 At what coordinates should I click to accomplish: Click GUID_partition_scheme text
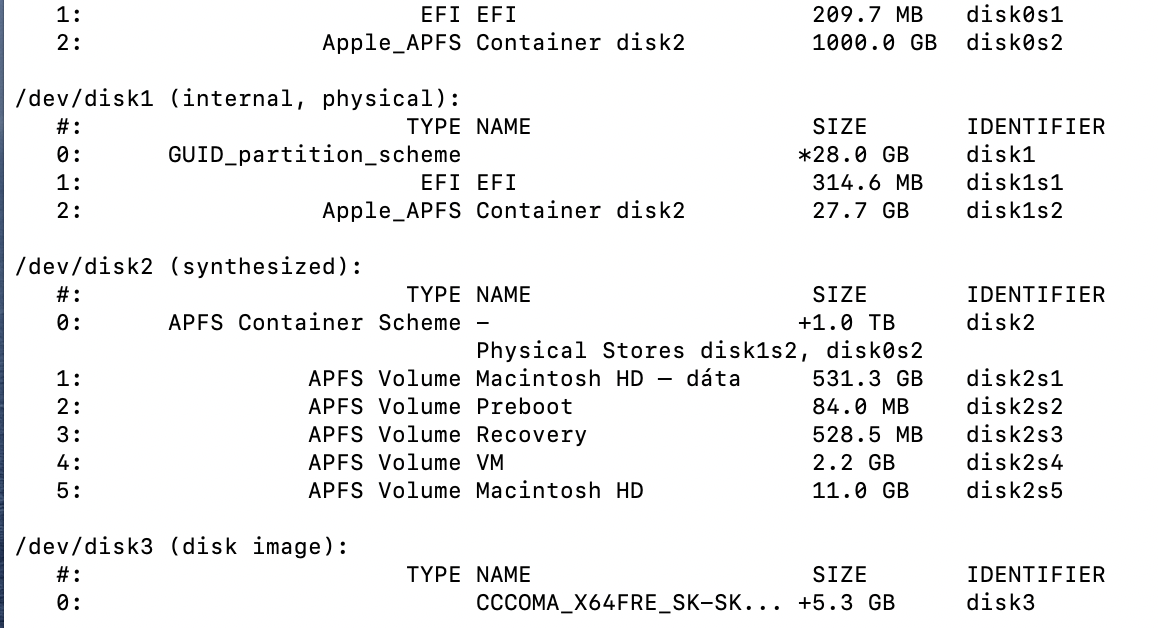(x=315, y=155)
